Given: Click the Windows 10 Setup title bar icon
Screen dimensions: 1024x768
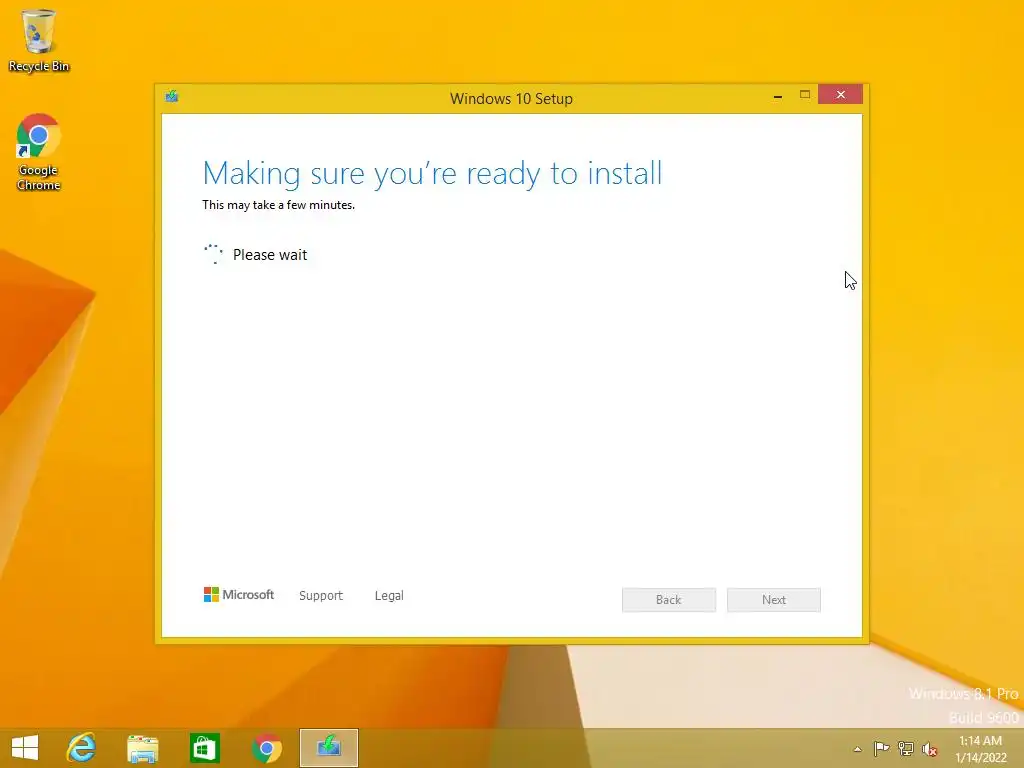Looking at the screenshot, I should point(172,97).
